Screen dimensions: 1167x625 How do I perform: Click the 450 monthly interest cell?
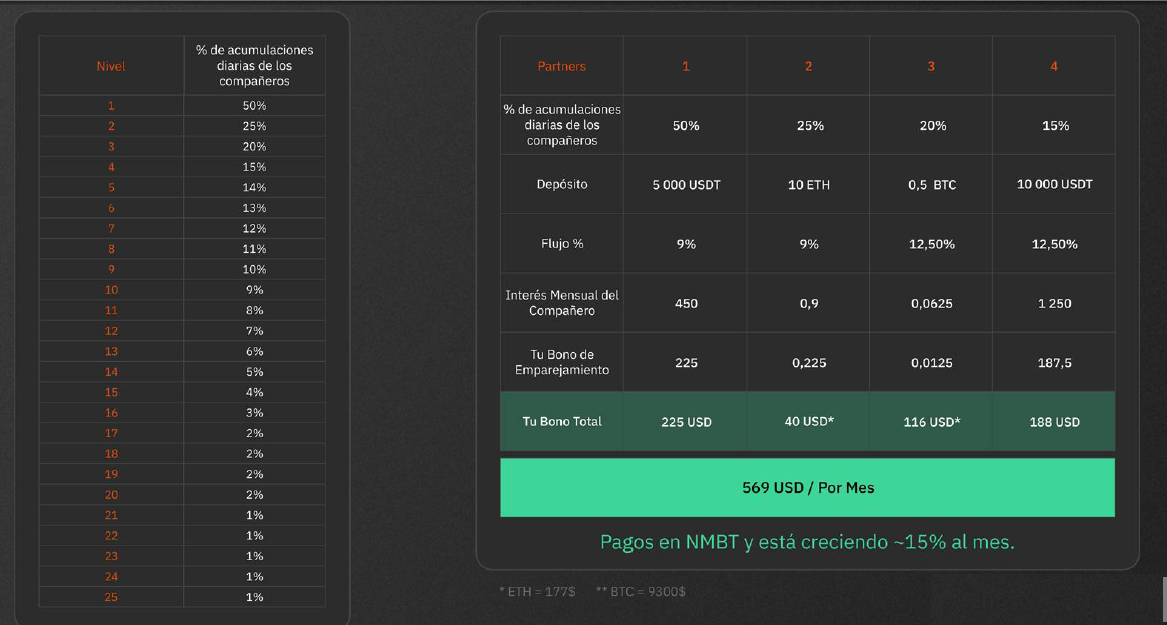pyautogui.click(x=685, y=304)
